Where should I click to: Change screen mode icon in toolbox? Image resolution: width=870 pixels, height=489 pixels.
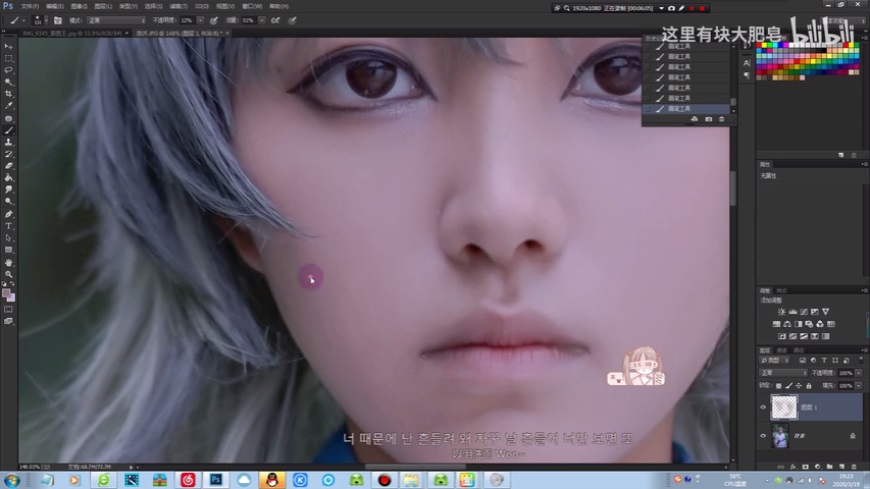(x=8, y=321)
